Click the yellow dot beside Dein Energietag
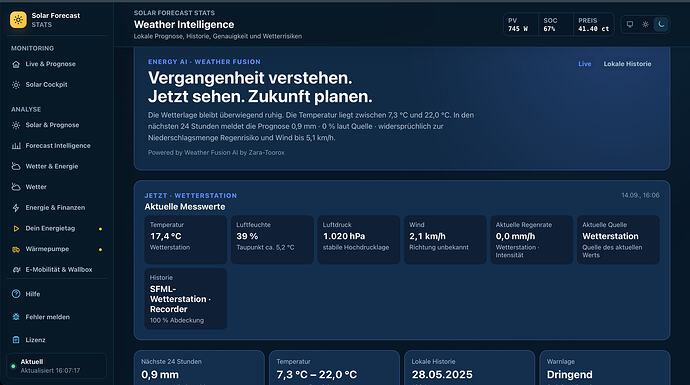Image resolution: width=690 pixels, height=385 pixels. pos(100,229)
